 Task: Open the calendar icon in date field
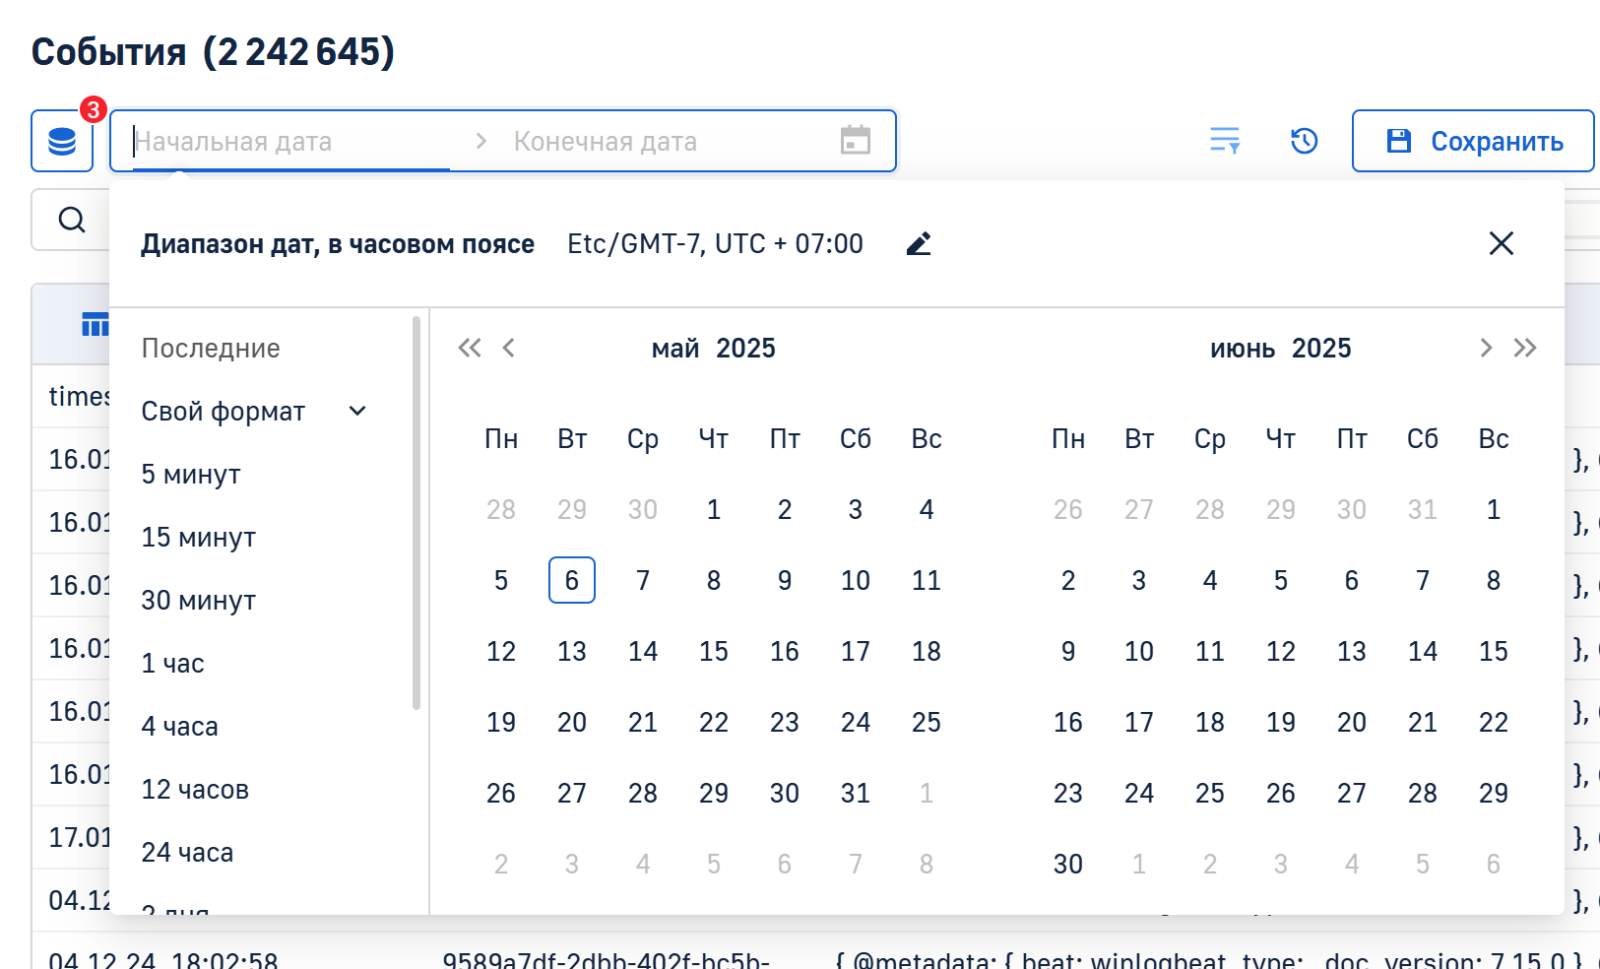coord(855,141)
